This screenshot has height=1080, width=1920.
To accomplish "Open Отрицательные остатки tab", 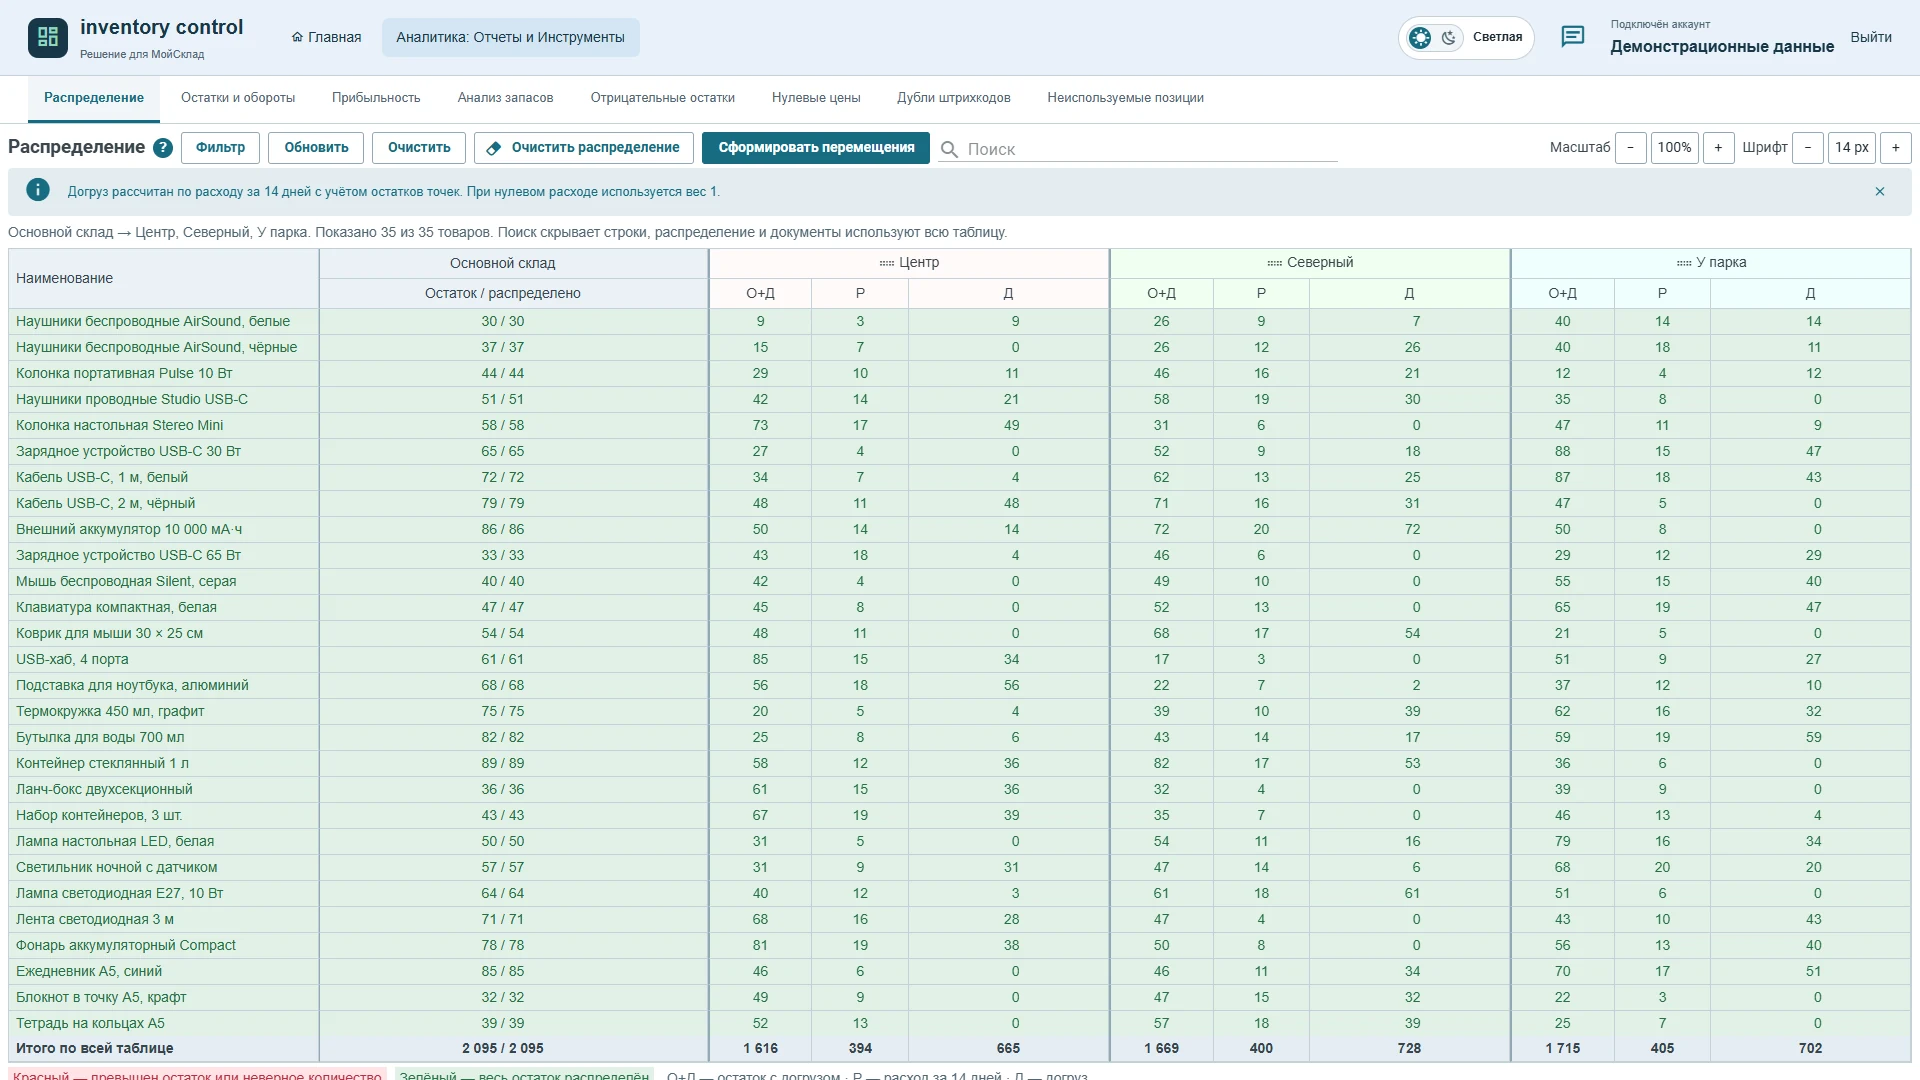I will (662, 98).
